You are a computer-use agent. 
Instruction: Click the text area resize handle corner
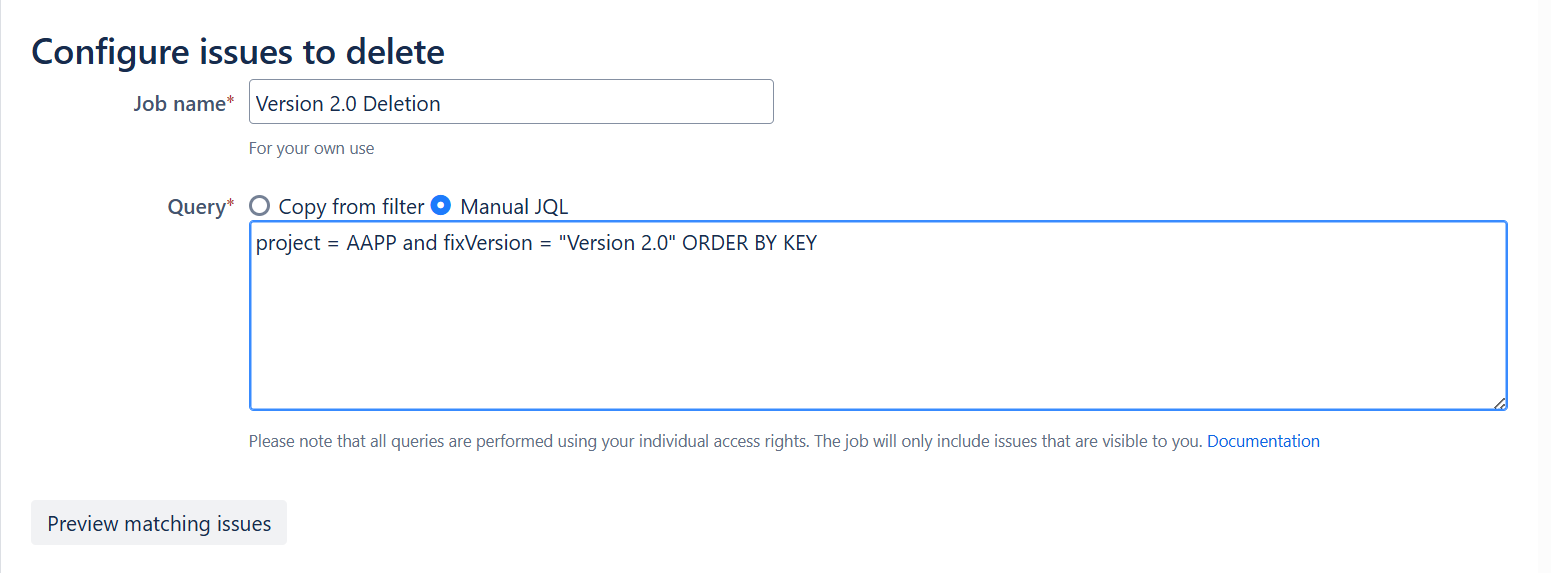tap(1499, 402)
